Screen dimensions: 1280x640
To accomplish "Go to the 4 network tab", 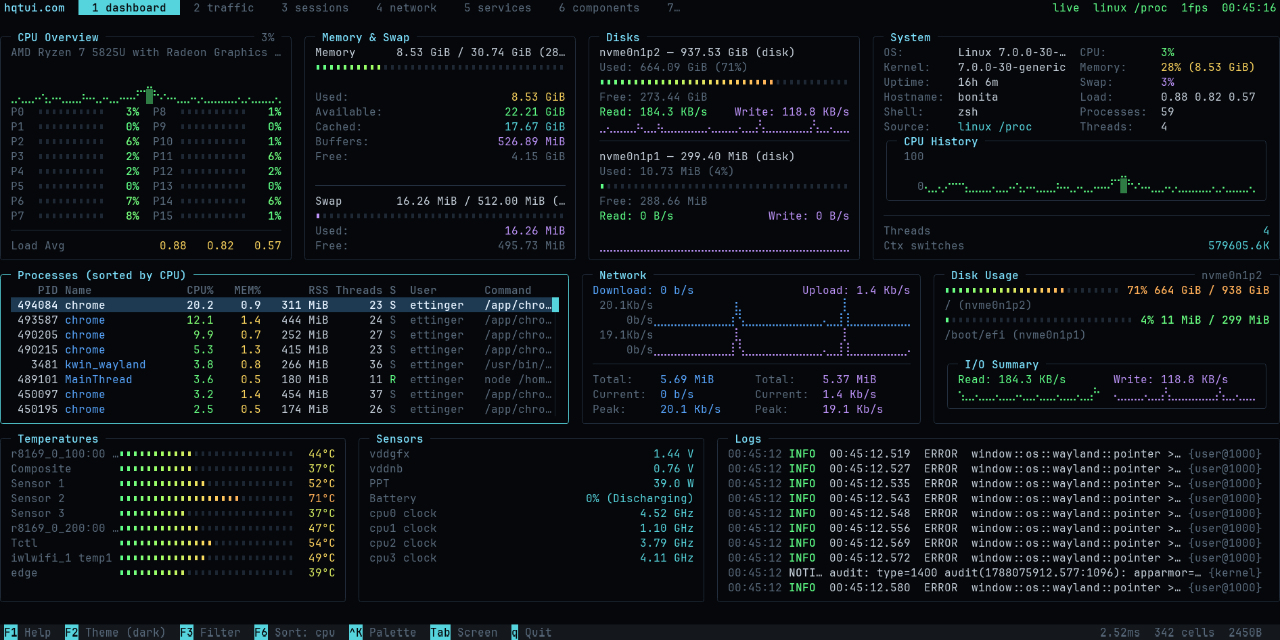I will (407, 8).
